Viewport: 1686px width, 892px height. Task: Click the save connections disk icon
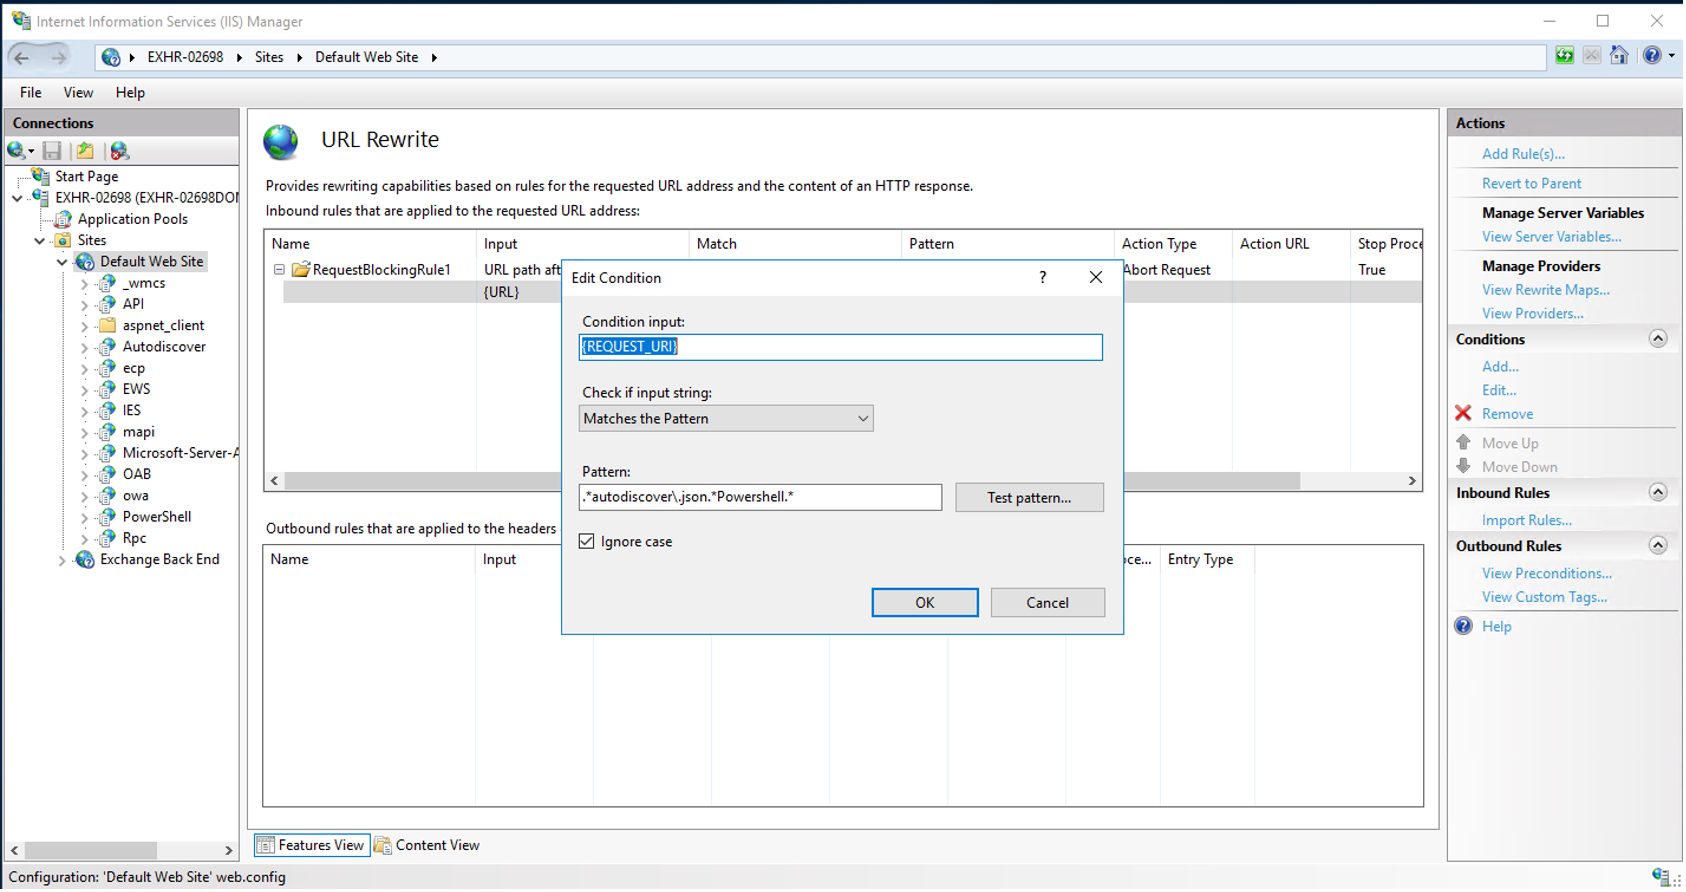(x=52, y=151)
